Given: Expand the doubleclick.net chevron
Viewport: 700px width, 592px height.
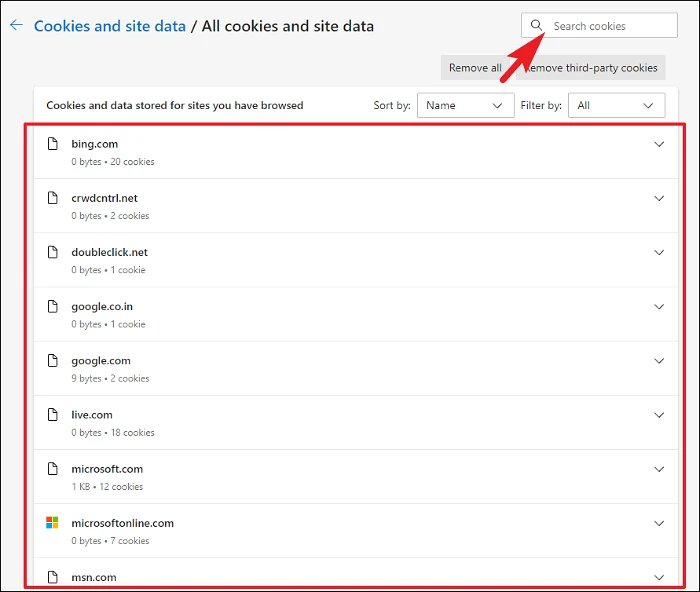Looking at the screenshot, I should [x=659, y=253].
